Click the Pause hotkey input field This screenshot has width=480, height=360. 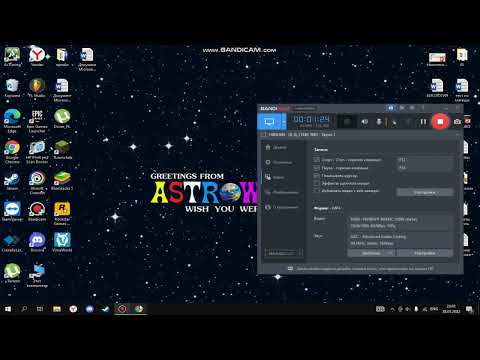[x=425, y=168]
